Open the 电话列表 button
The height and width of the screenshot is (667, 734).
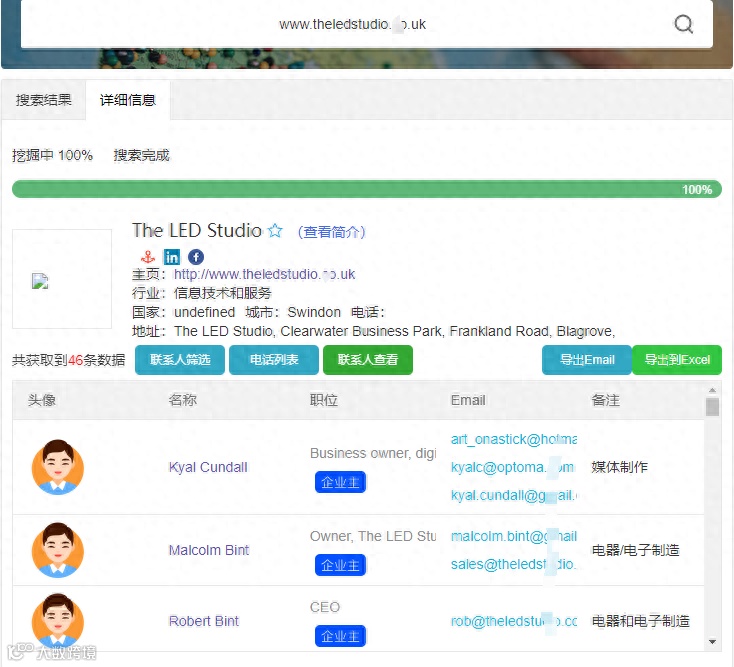point(274,359)
